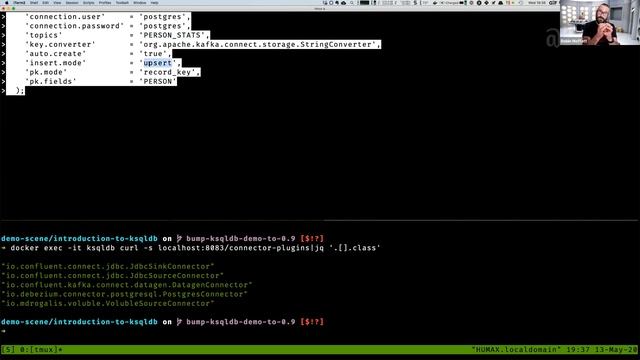Click the Spotlight magnifier icon in menu bar
Screen dimensions: 640x360
click(x=351, y=2)
